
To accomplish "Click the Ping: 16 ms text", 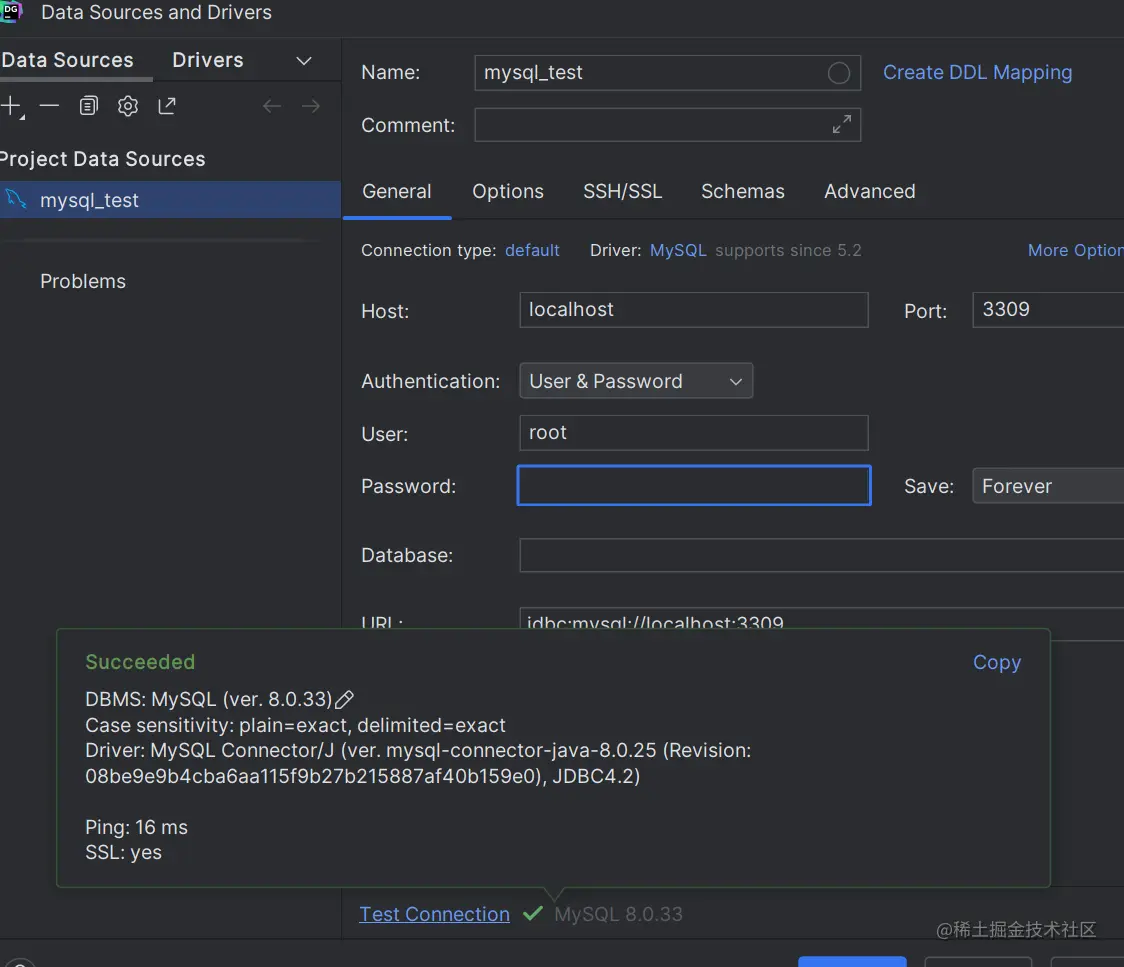I will coord(136,827).
